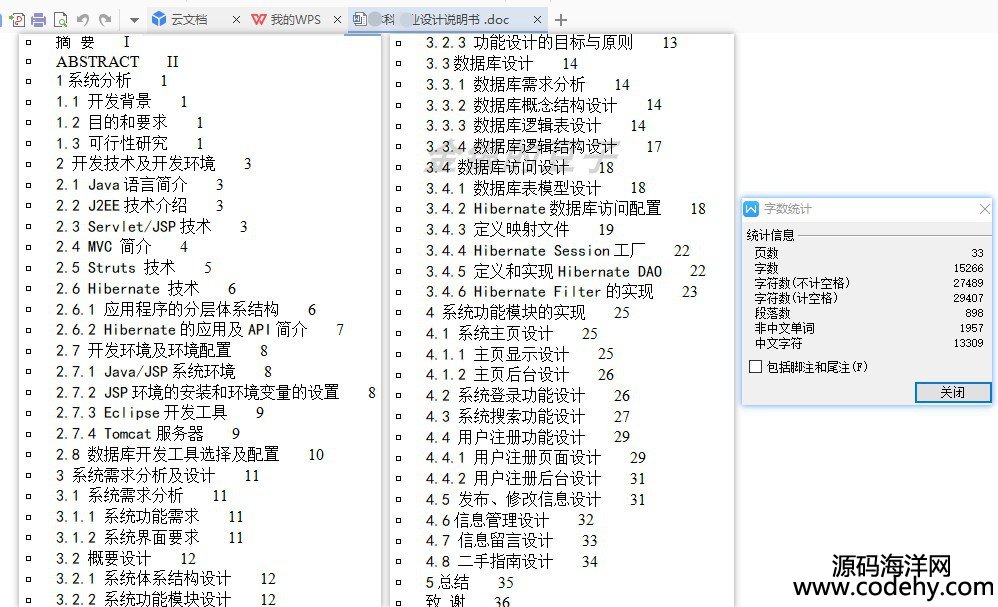The height and width of the screenshot is (607, 998).
Task: Close the 我的WPS tab
Action: click(336, 19)
